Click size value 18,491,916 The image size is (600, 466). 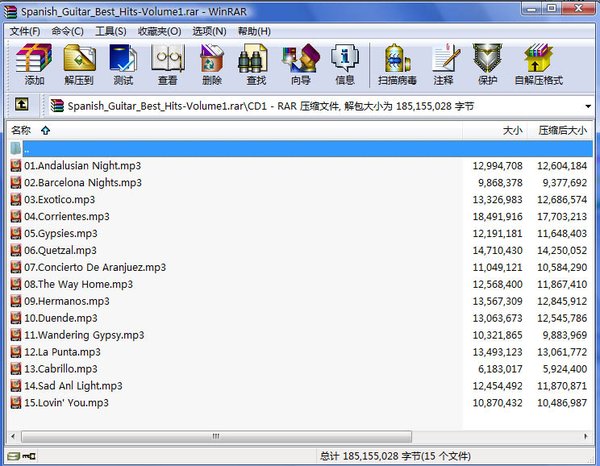(497, 217)
